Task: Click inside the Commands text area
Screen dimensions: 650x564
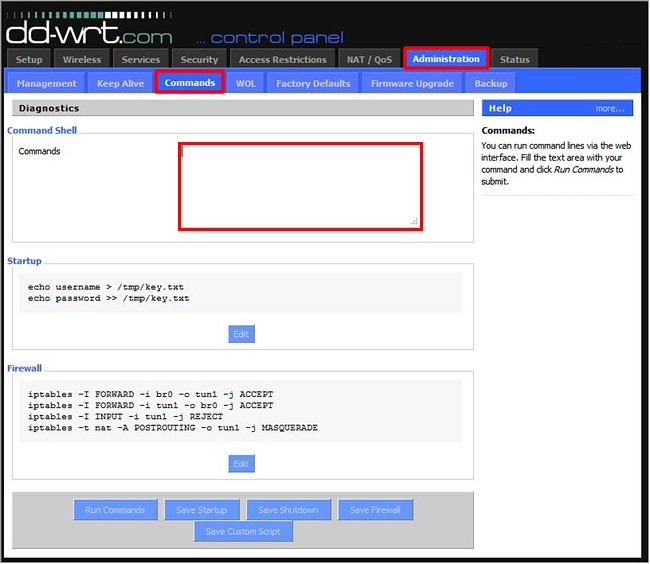Action: click(300, 186)
